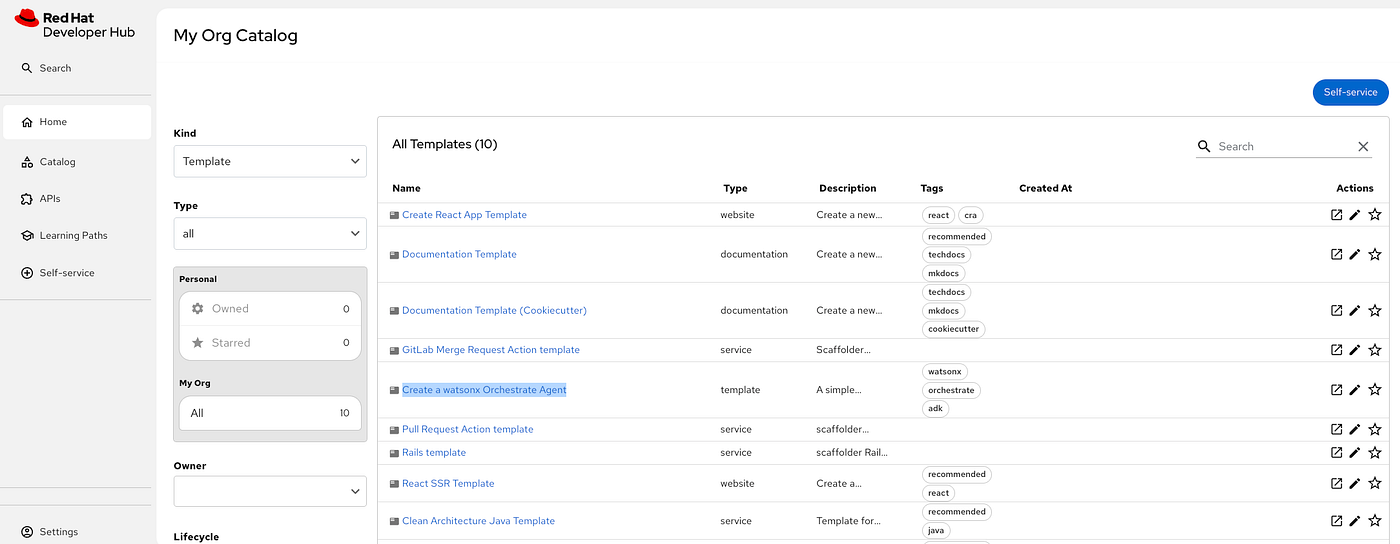Star the watsonx Orchestrate Agent template
1400x544 pixels.
pos(1375,390)
